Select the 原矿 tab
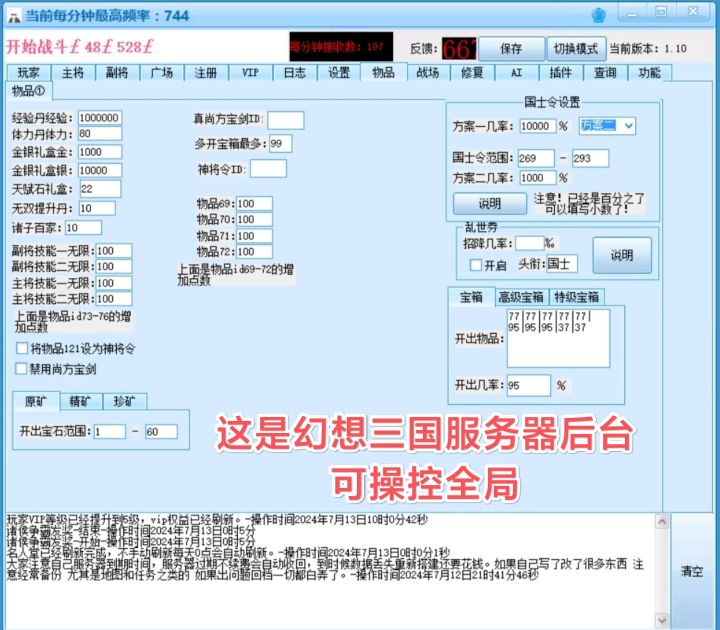Viewport: 720px width, 630px height. (x=36, y=401)
